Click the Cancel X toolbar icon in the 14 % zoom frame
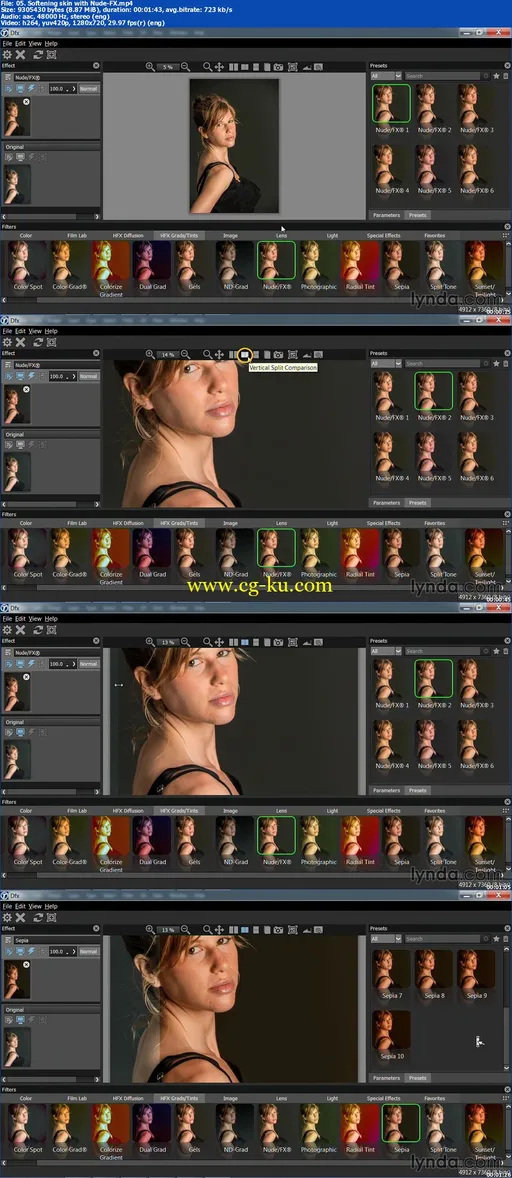Screen dimensions: 512x1178 tap(20, 343)
